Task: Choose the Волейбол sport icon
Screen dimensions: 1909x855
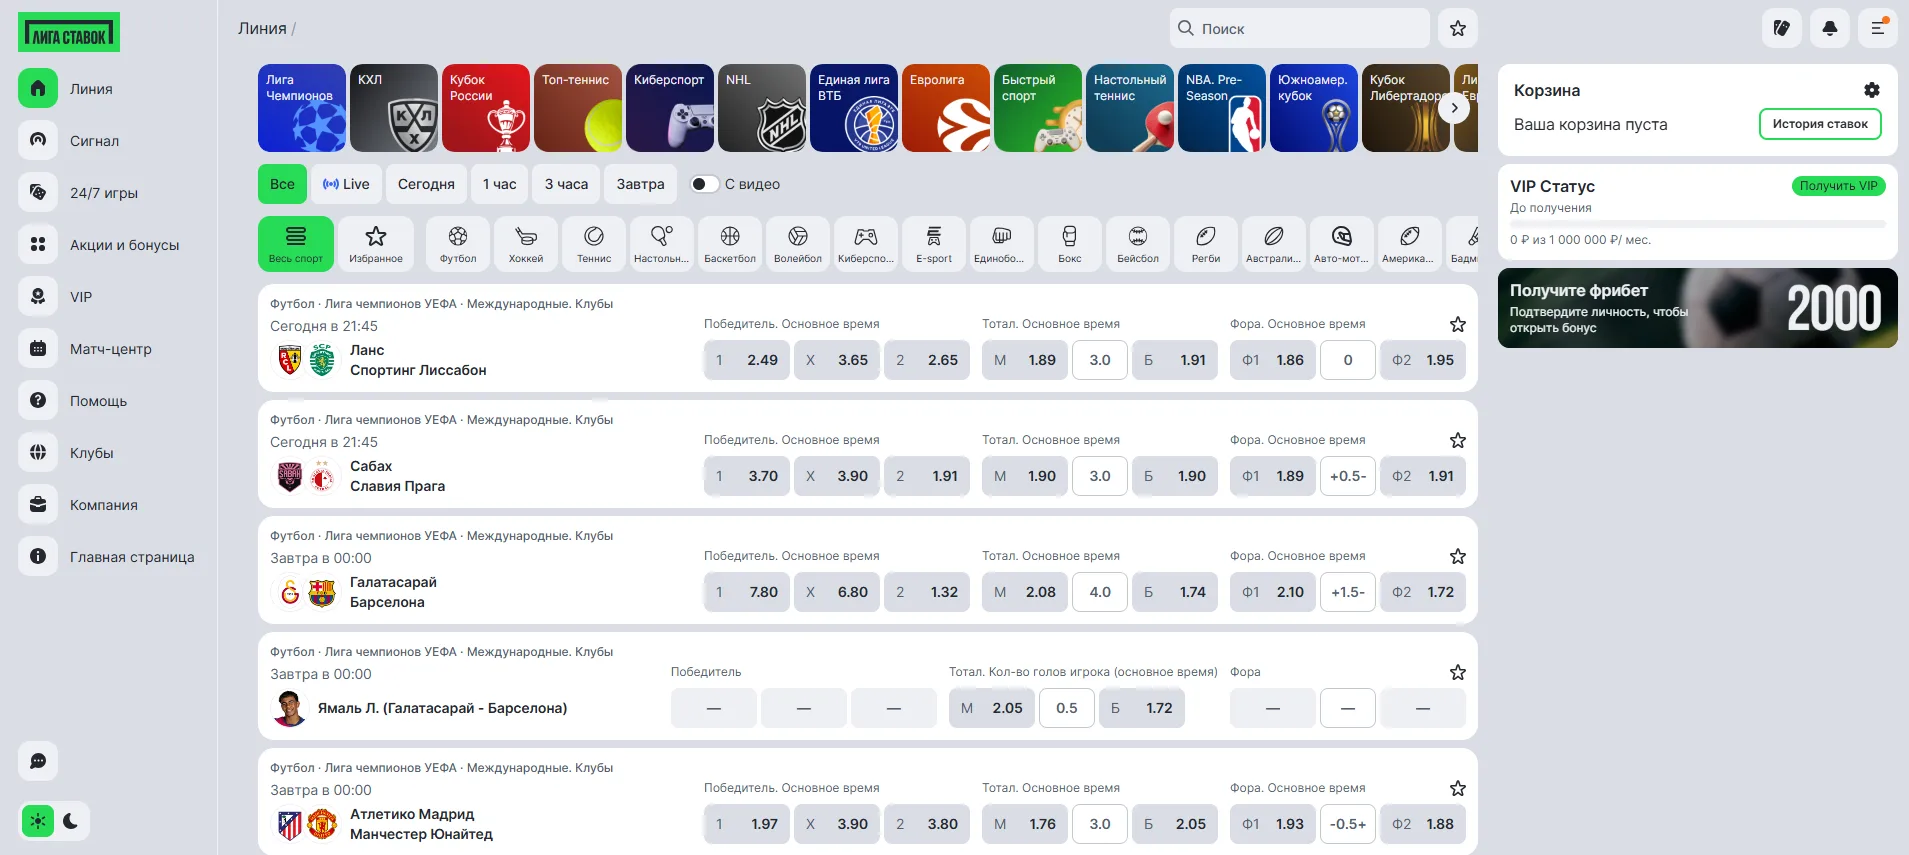Action: click(x=798, y=243)
